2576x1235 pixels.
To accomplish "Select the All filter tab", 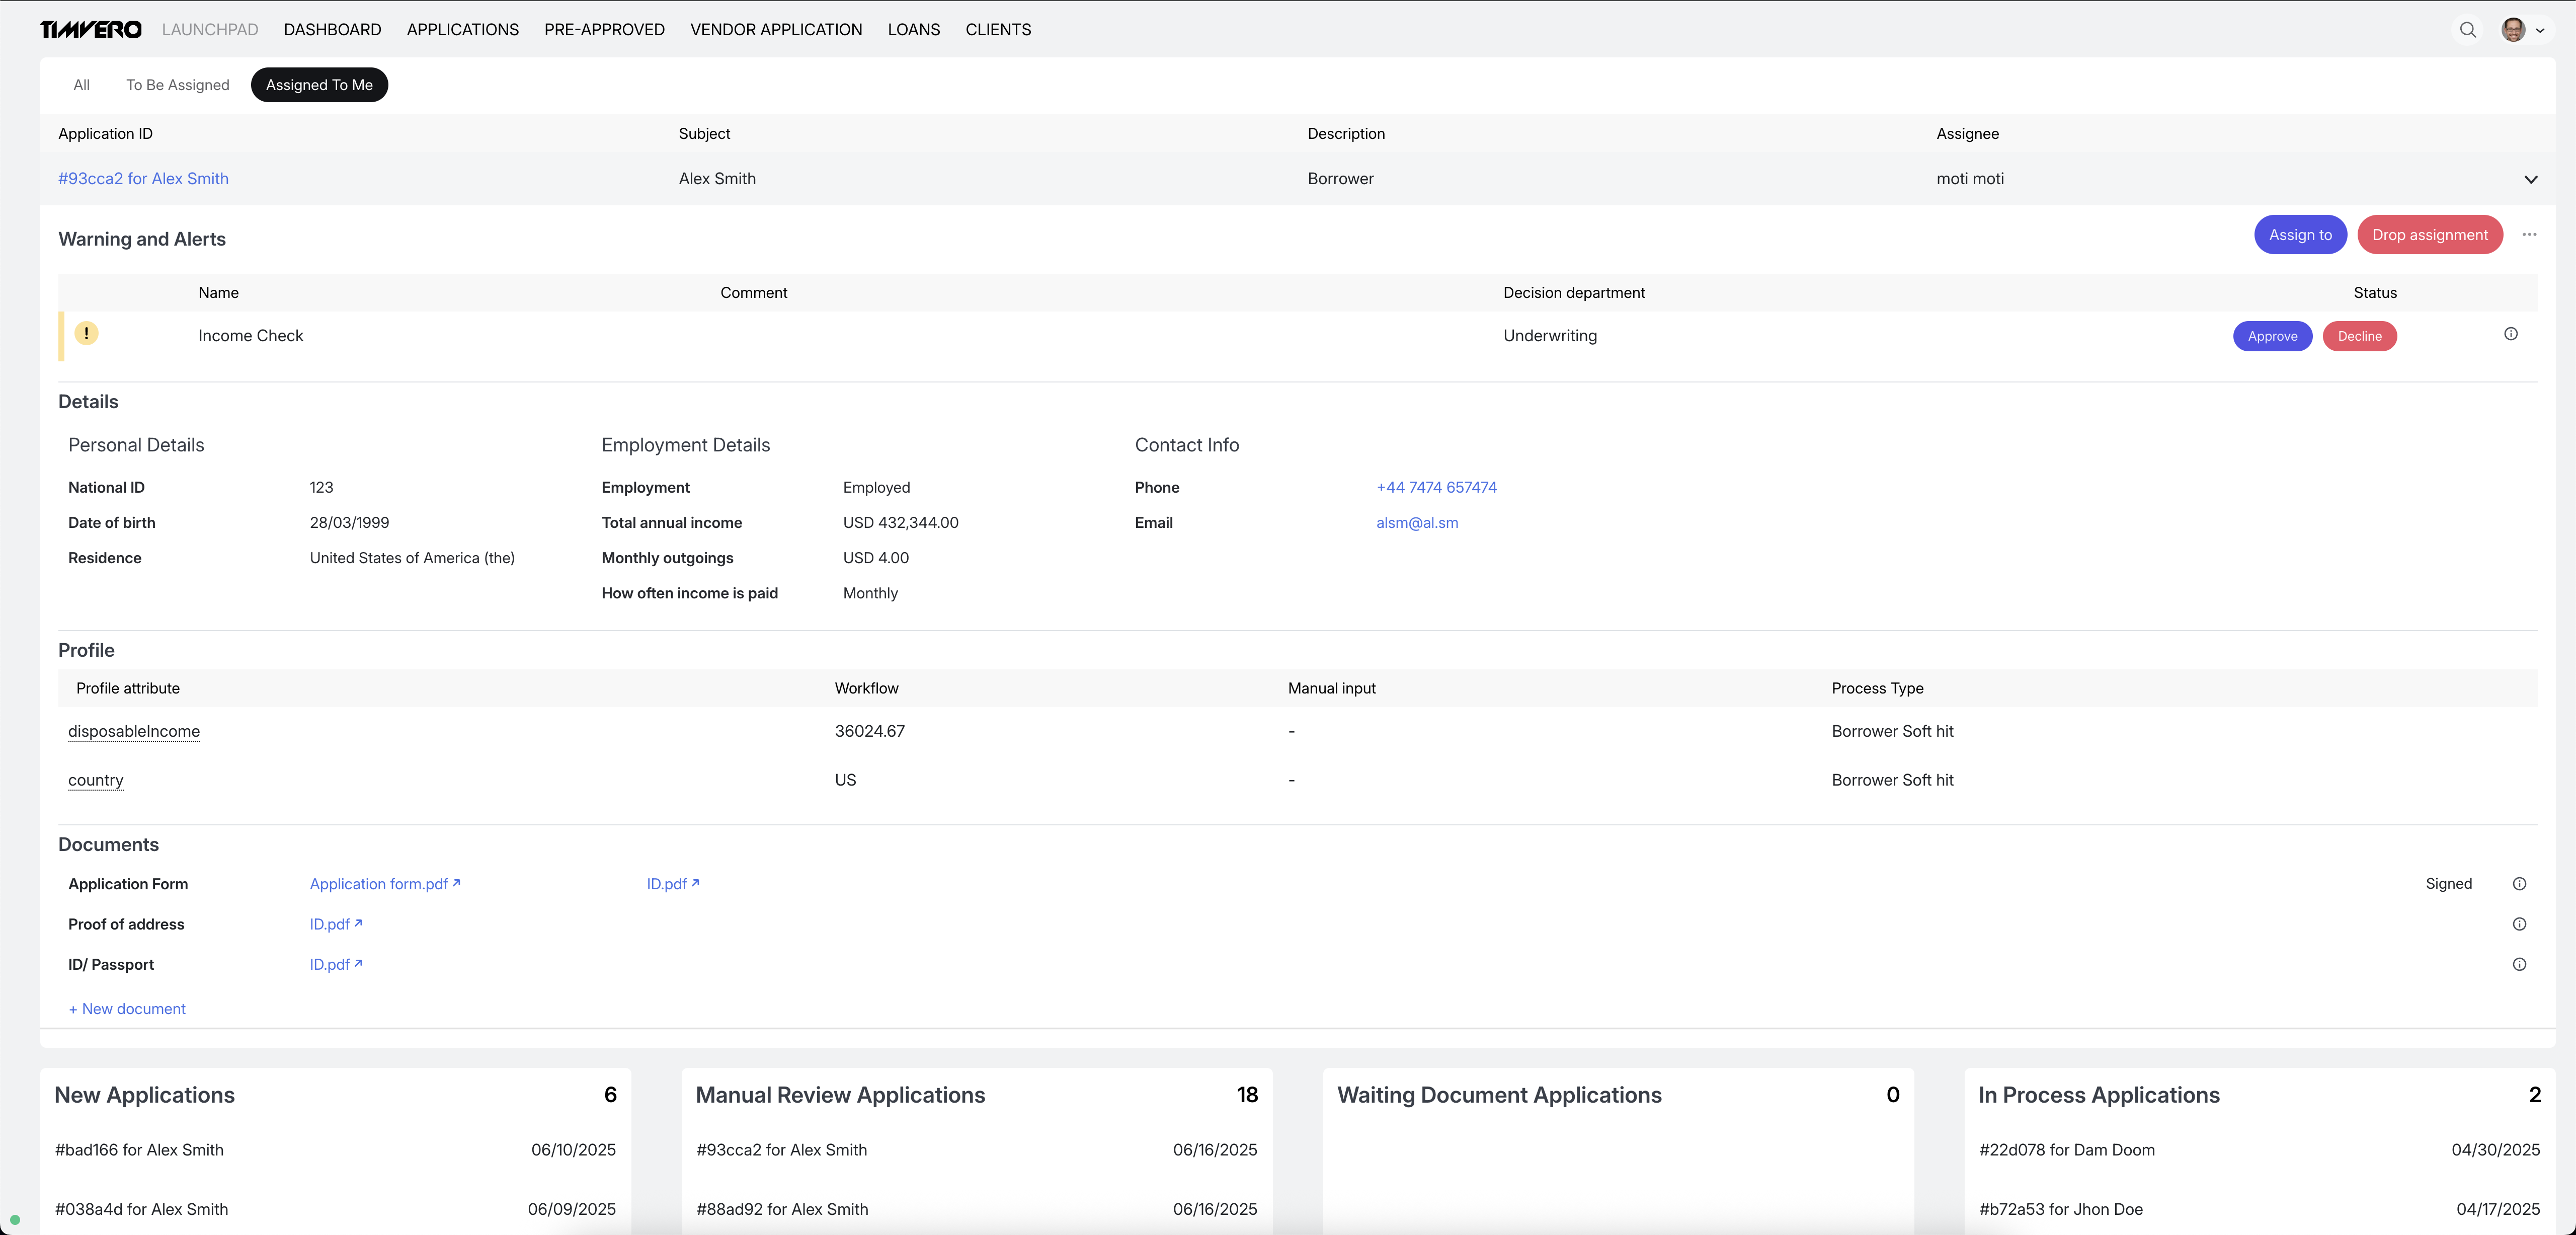I will coord(81,85).
